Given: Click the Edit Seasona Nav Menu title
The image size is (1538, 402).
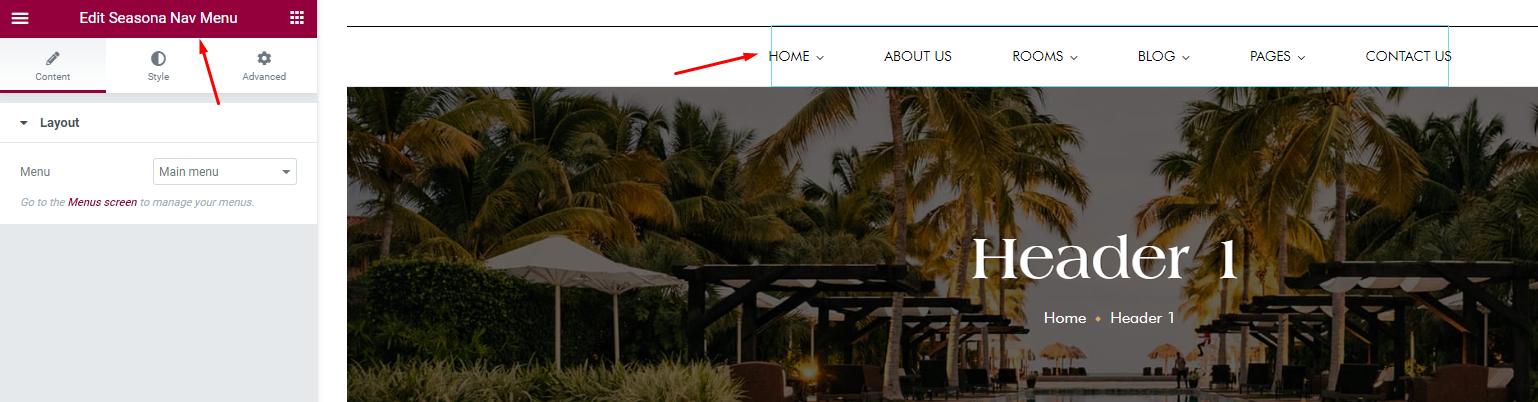Looking at the screenshot, I should (x=158, y=18).
